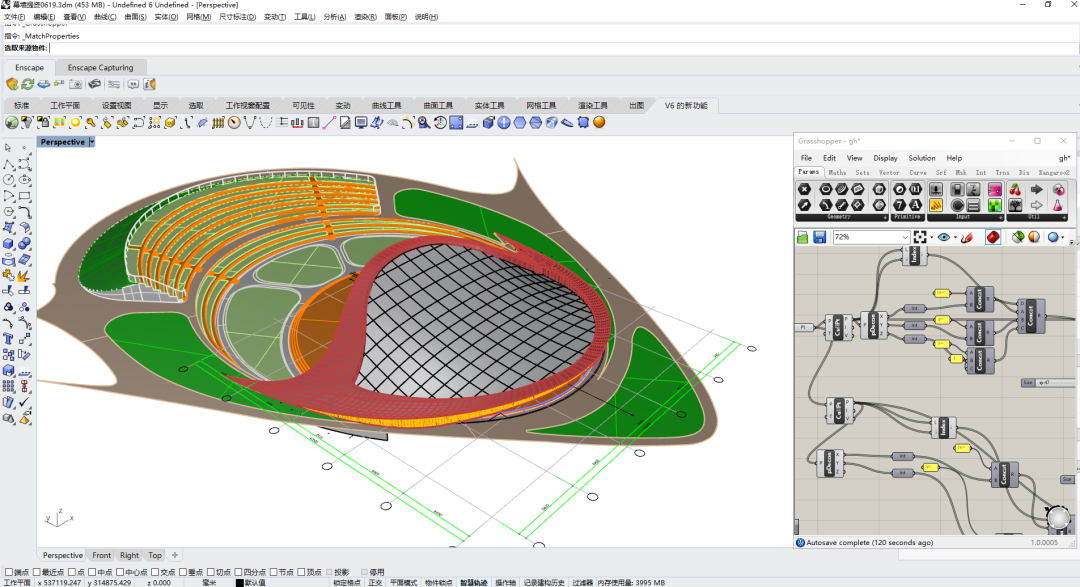This screenshot has width=1080, height=587.
Task: Select the text 'T' tool in left toolbar
Action: click(8, 338)
